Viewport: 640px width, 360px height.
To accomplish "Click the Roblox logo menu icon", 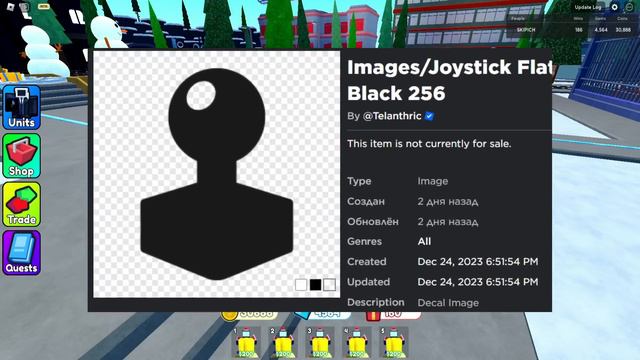I will tap(11, 7).
